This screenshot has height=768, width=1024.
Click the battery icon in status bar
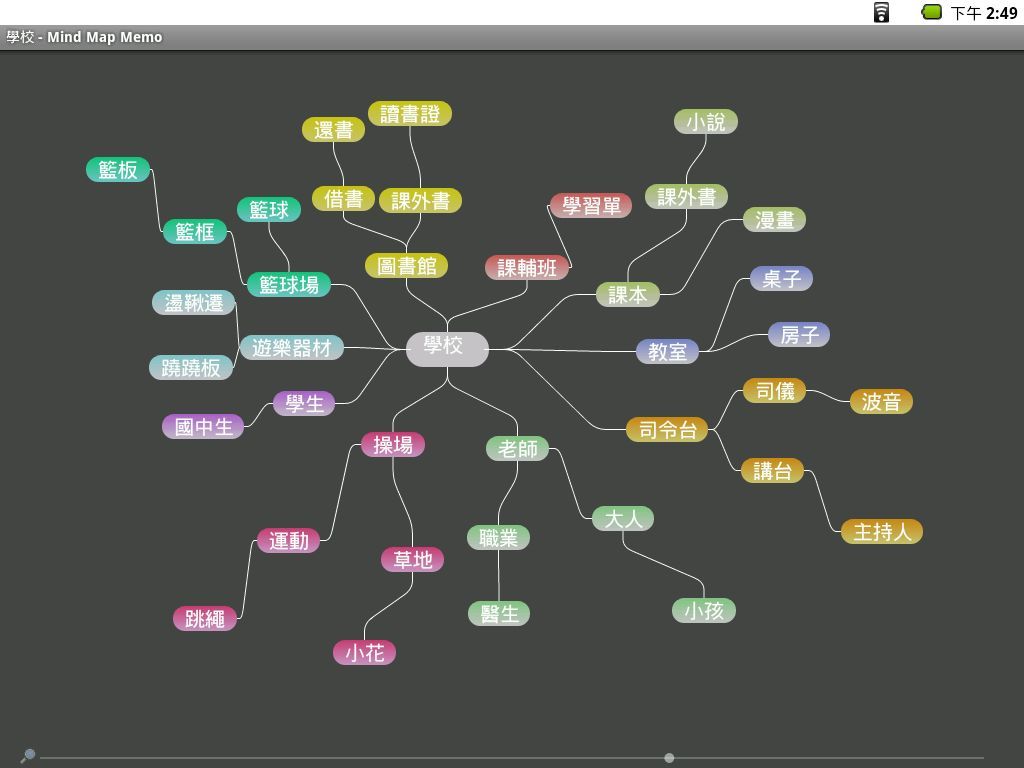(931, 12)
